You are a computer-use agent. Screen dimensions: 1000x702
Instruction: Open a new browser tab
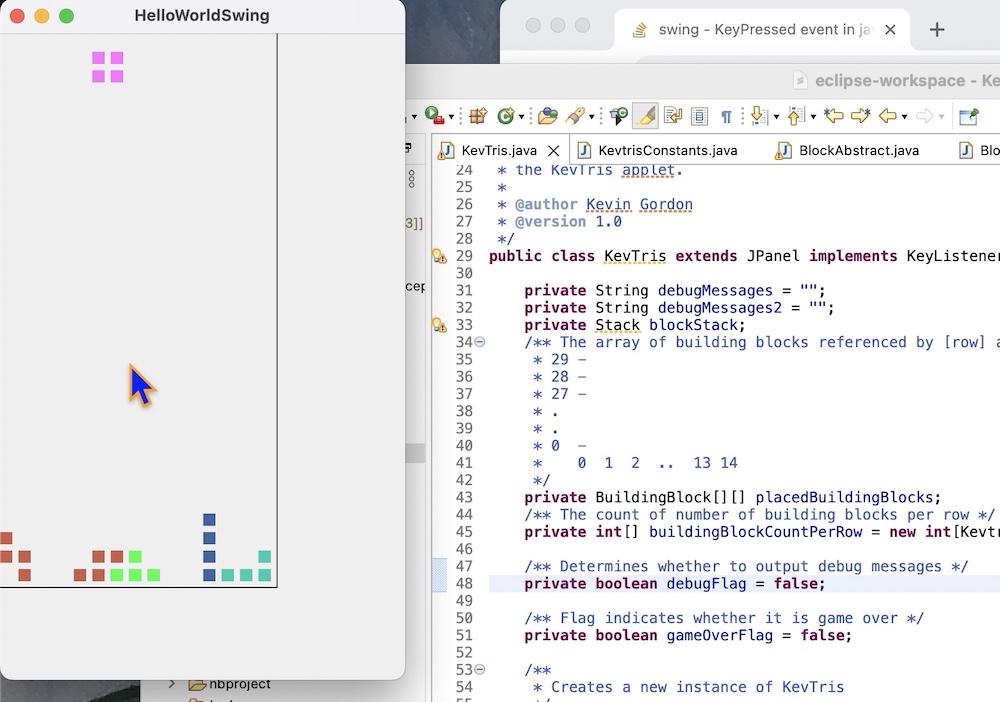(x=937, y=30)
